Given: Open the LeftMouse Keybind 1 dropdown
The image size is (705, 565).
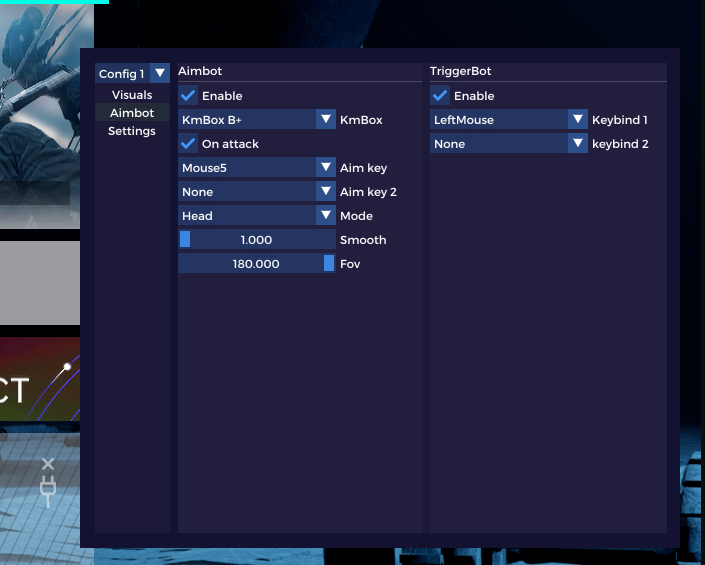Looking at the screenshot, I should pos(509,120).
